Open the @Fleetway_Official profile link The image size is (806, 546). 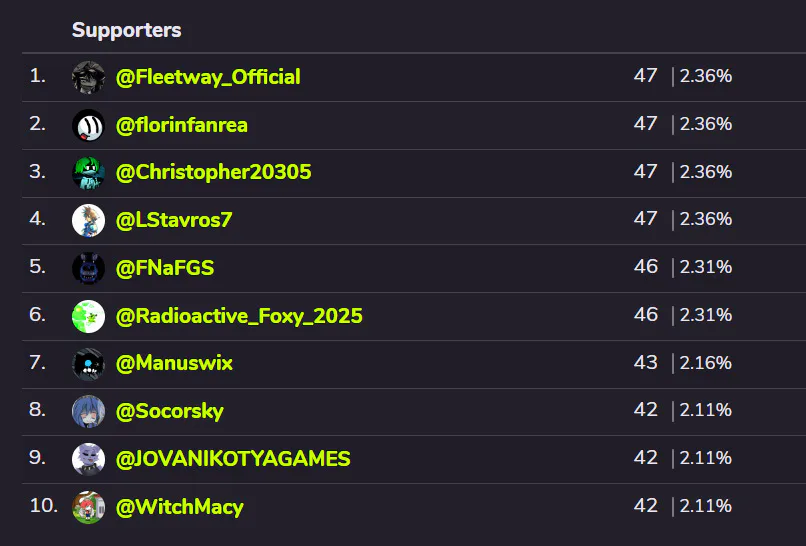pos(208,77)
